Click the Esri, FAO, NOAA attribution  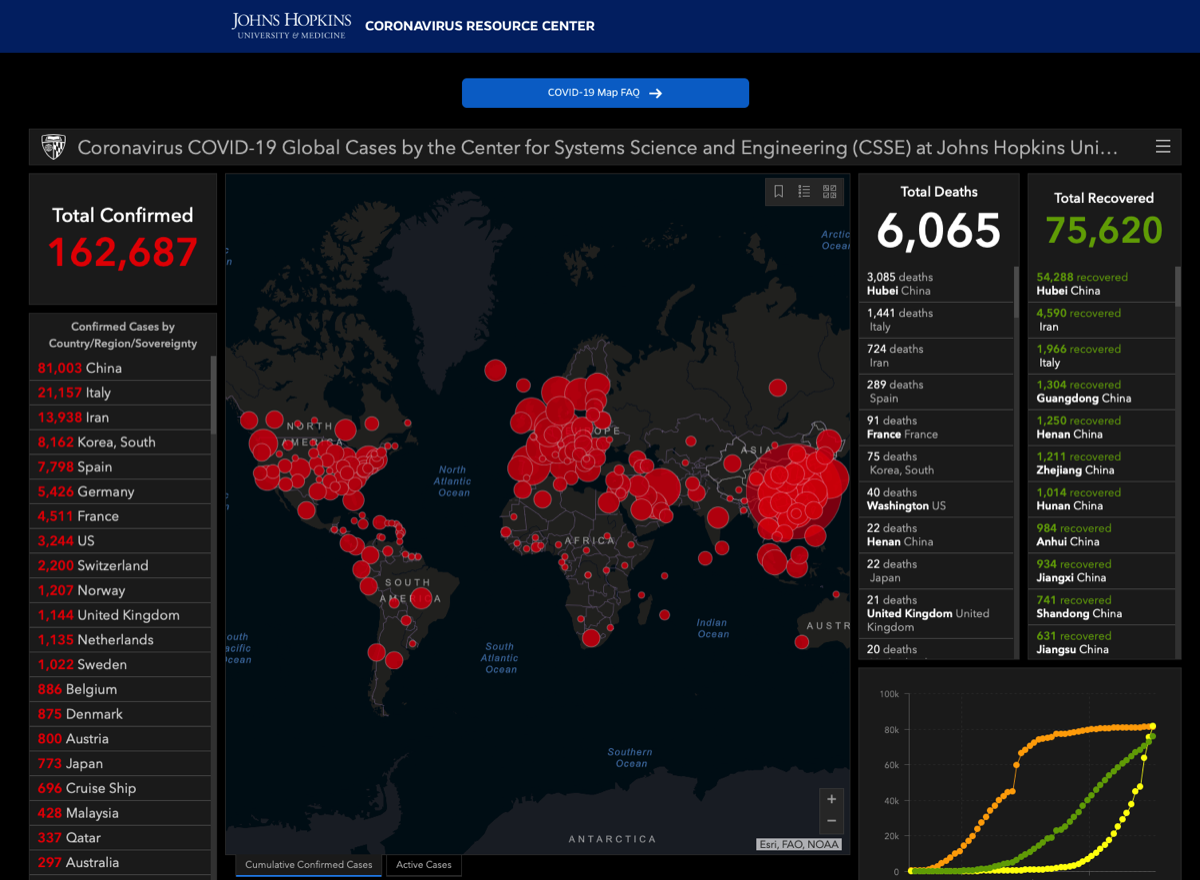point(799,844)
